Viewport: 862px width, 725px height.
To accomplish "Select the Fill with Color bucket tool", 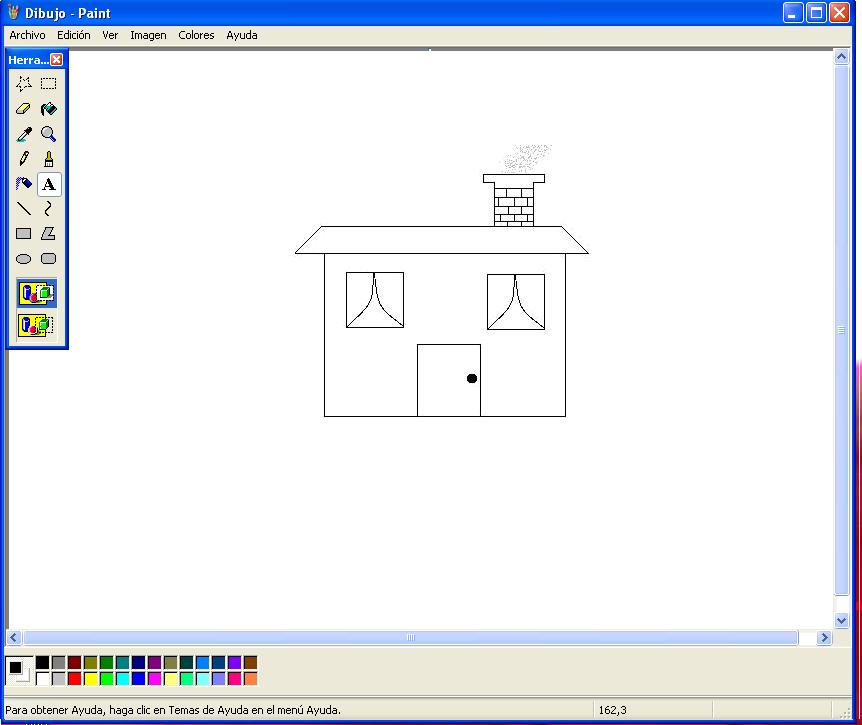I will click(x=48, y=109).
